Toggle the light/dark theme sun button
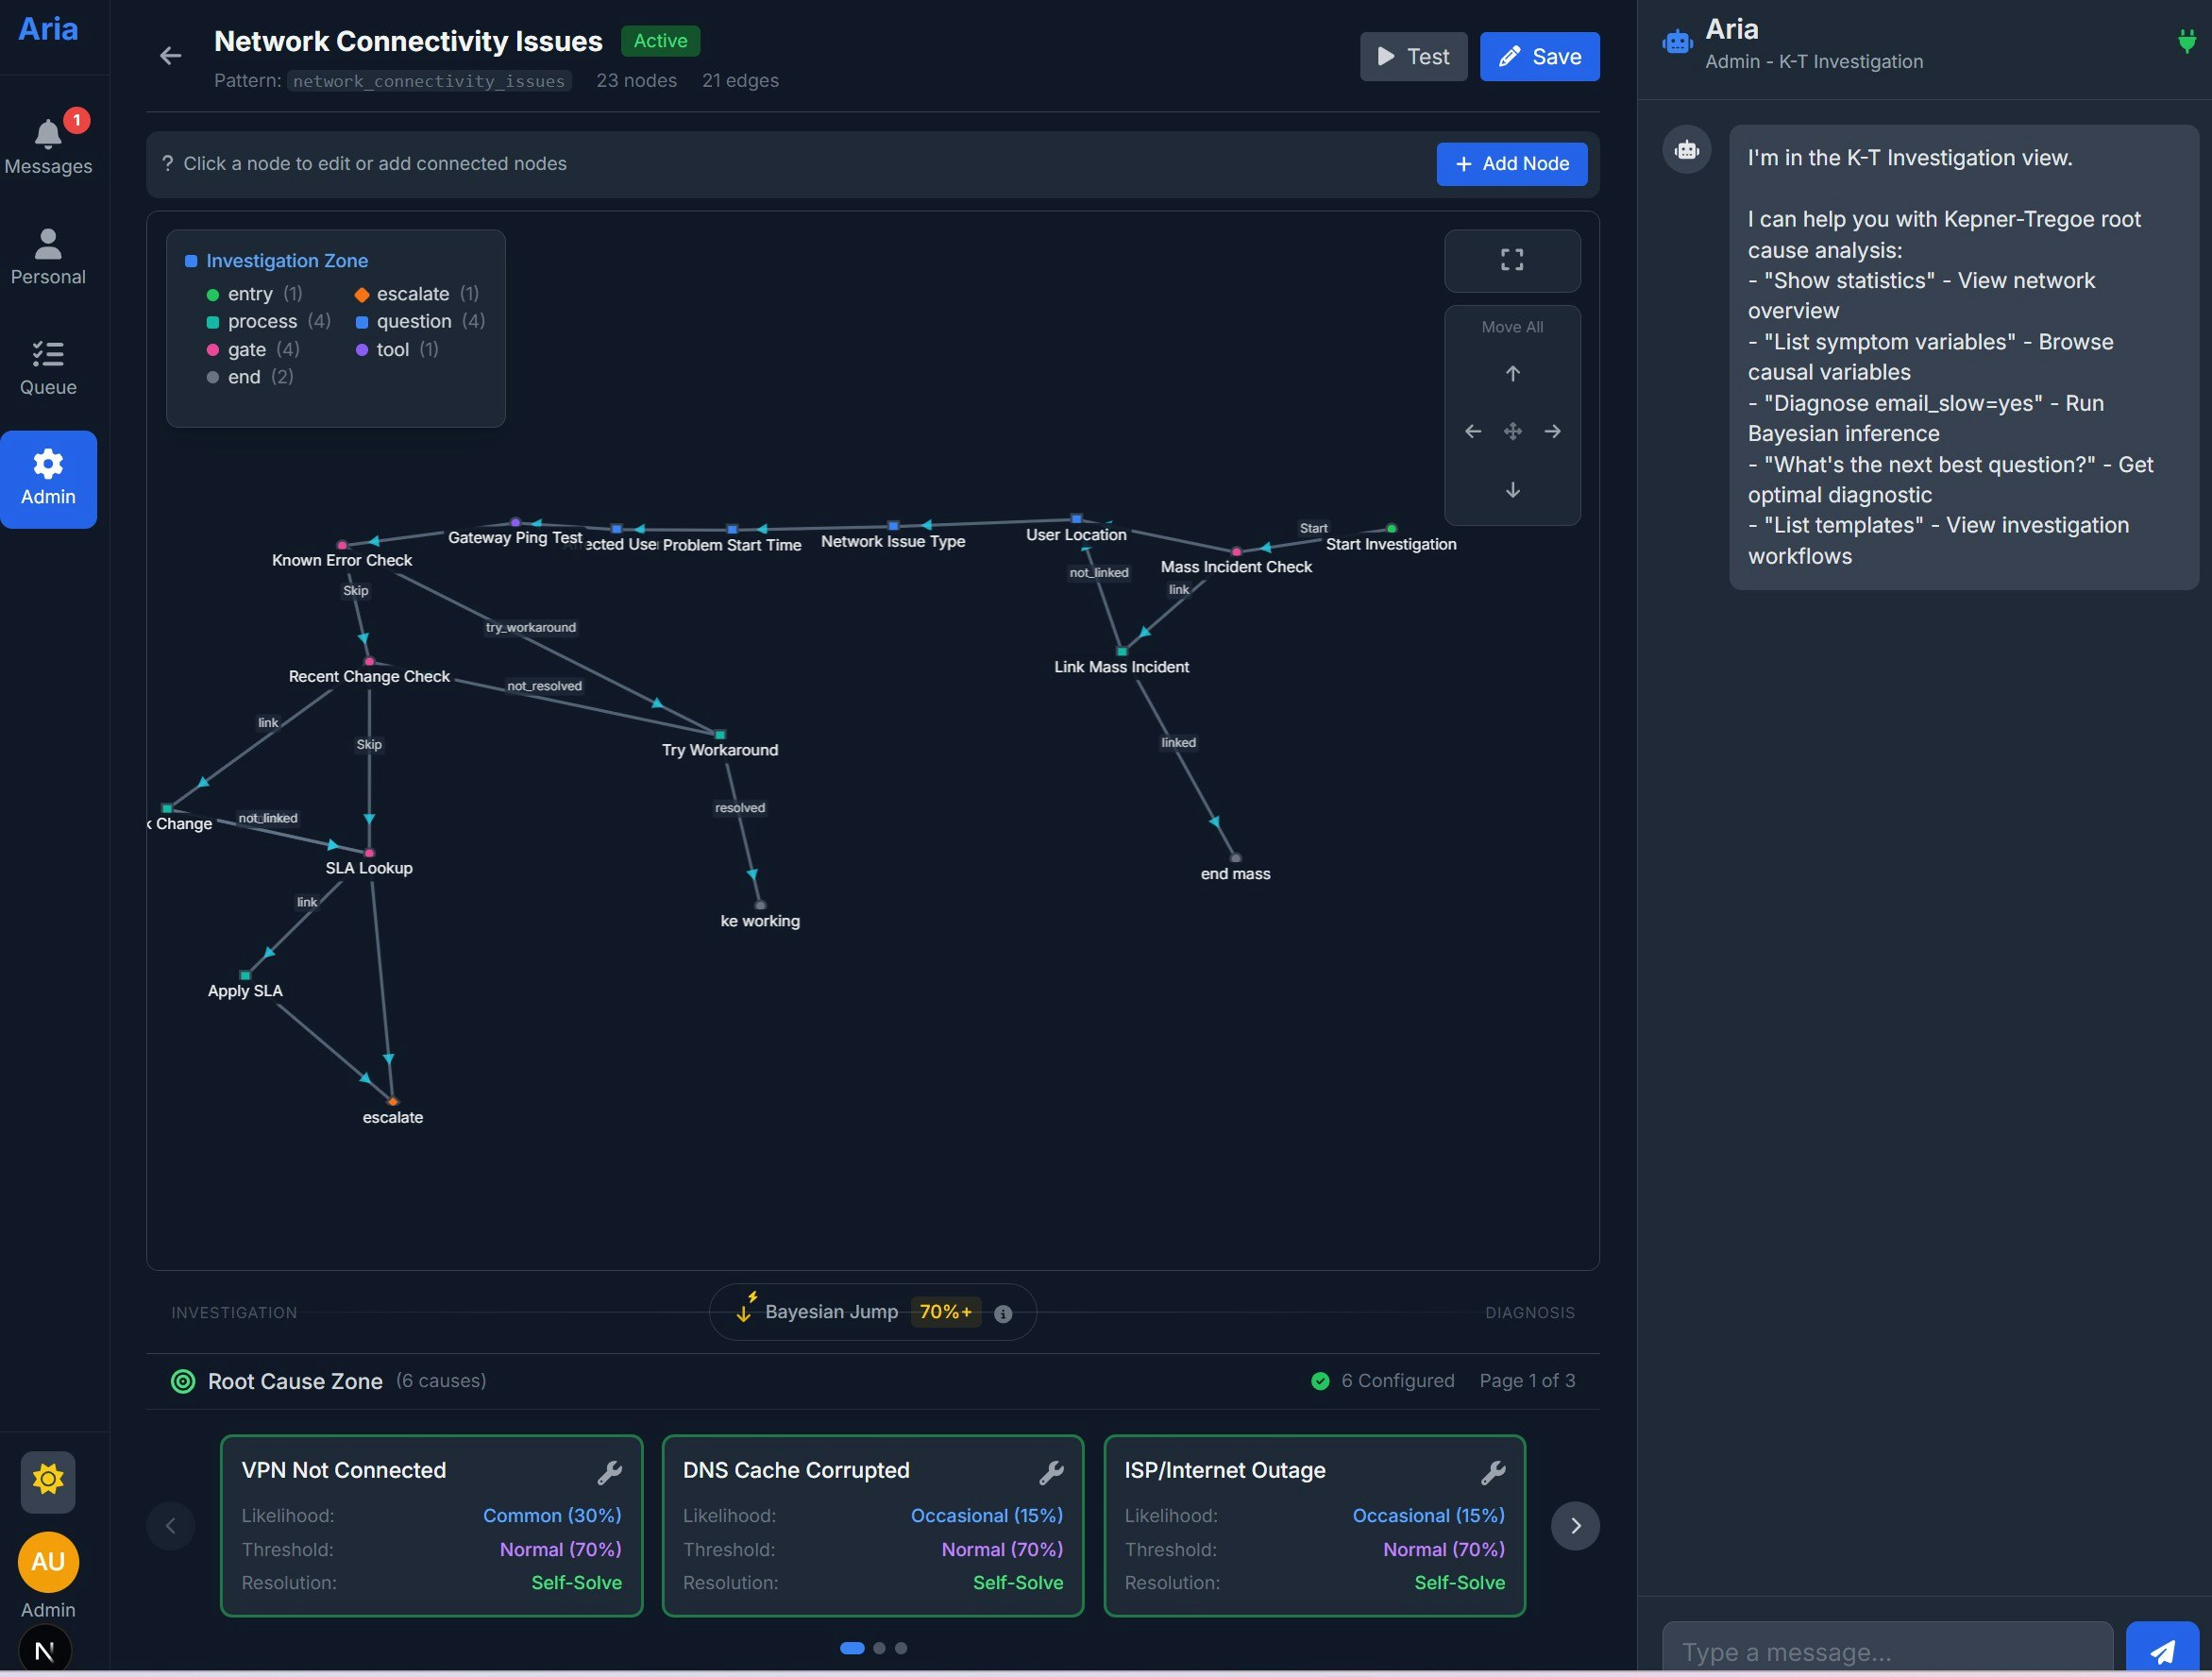Viewport: 2212px width, 1677px height. tap(48, 1480)
